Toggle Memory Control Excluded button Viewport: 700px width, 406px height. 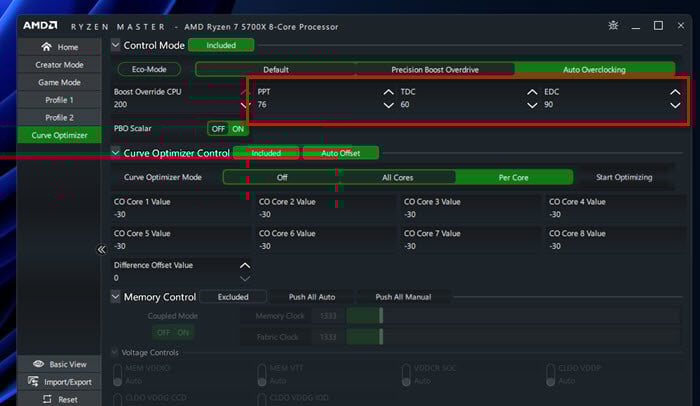pos(233,297)
